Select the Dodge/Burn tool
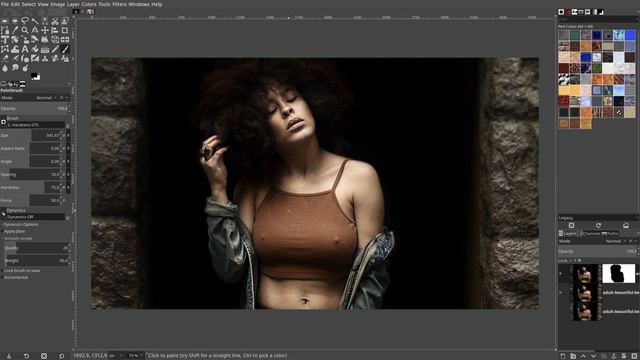 pos(25,68)
